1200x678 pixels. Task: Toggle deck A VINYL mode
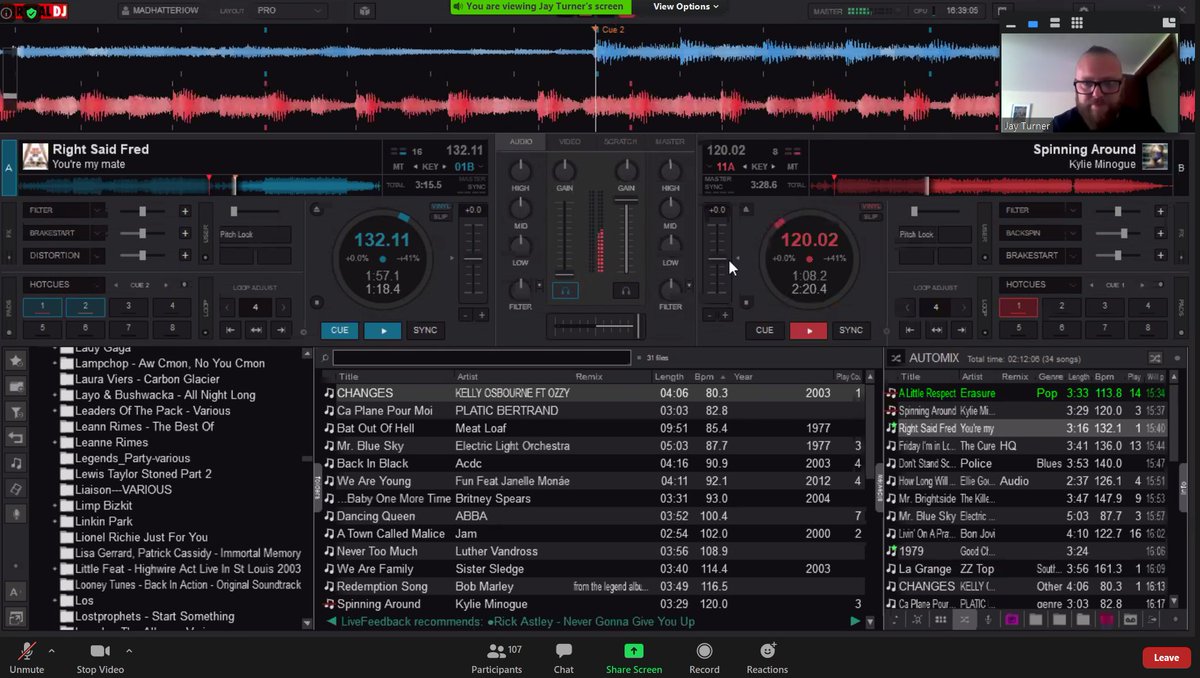click(441, 206)
